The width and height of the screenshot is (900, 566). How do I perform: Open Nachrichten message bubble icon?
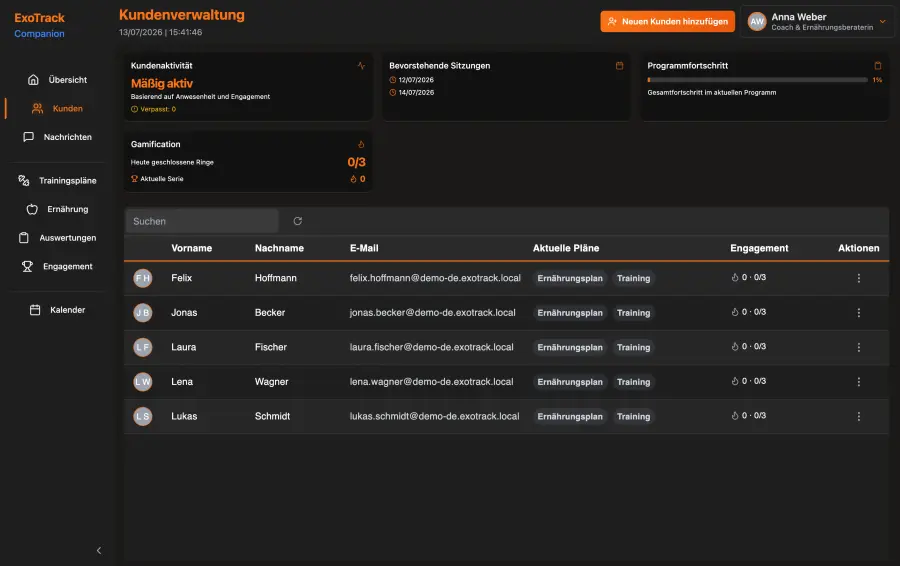28,137
